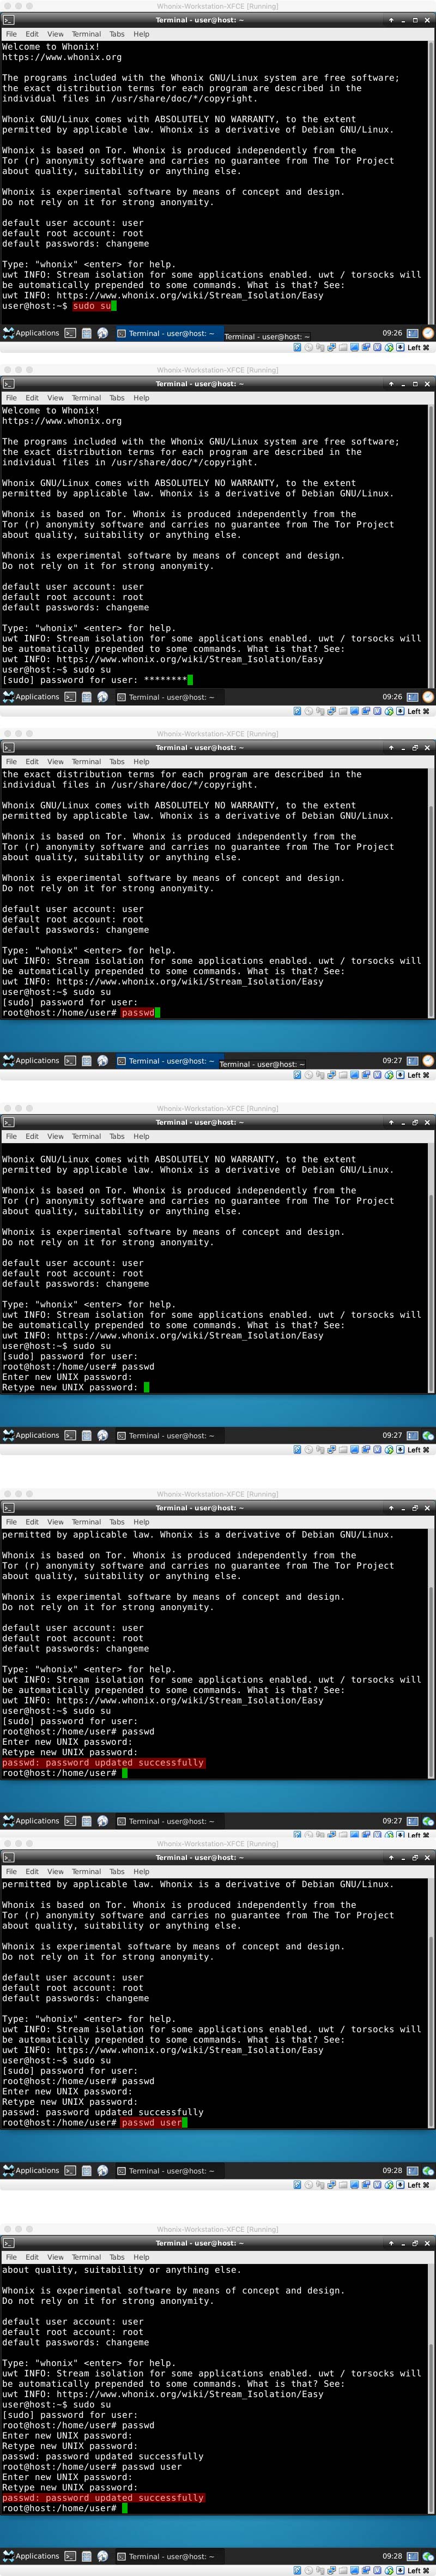The image size is (436, 2576).
Task: Launch terminal emulator icon in the topmost panel
Action: click(x=70, y=333)
